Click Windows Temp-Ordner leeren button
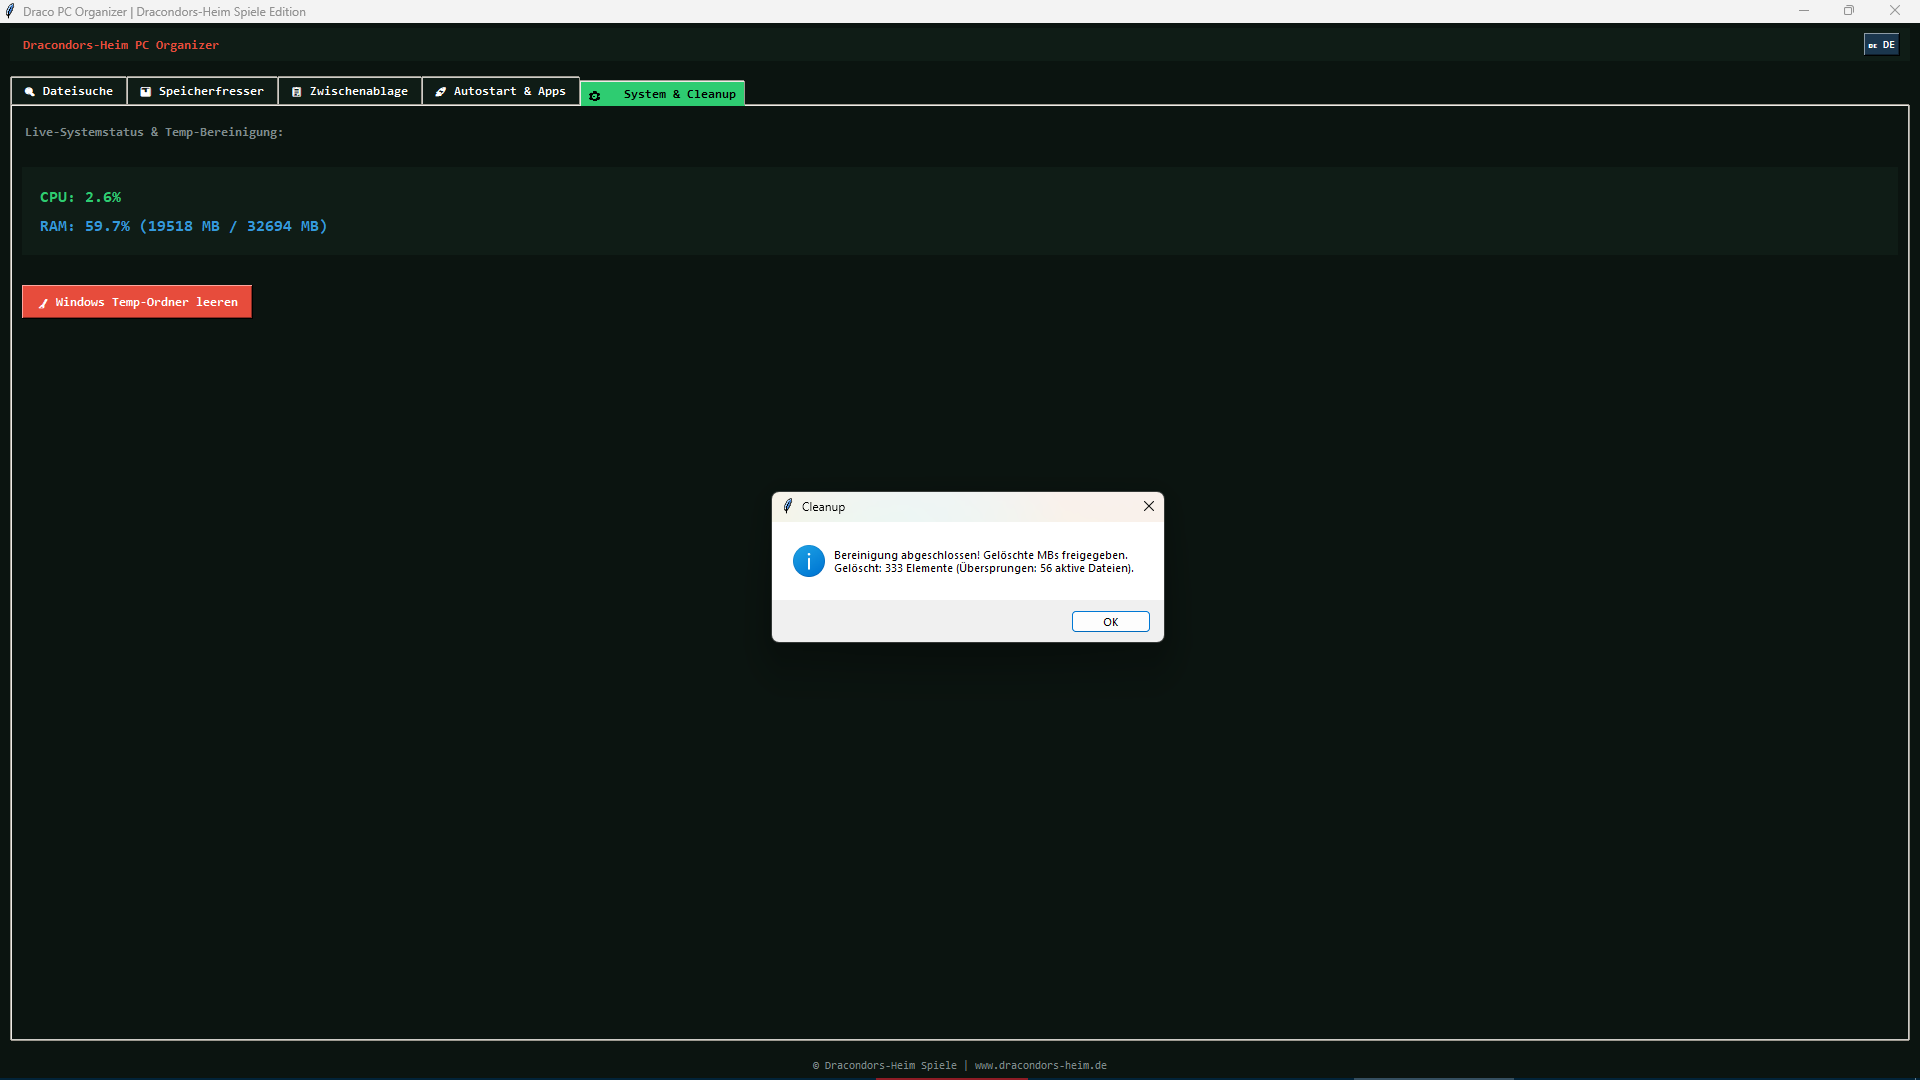The width and height of the screenshot is (1920, 1080). tap(137, 302)
